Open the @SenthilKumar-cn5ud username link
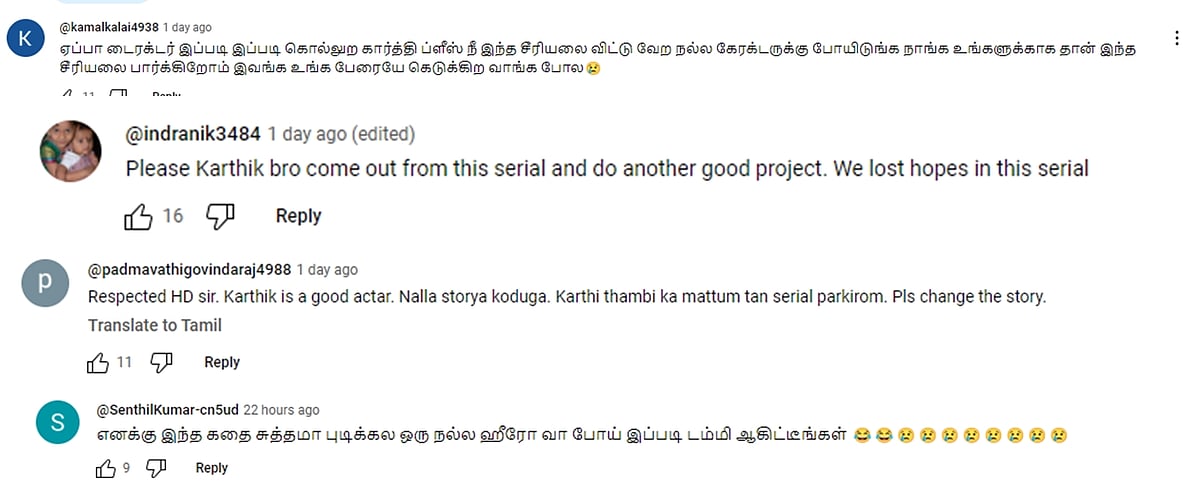 166,410
